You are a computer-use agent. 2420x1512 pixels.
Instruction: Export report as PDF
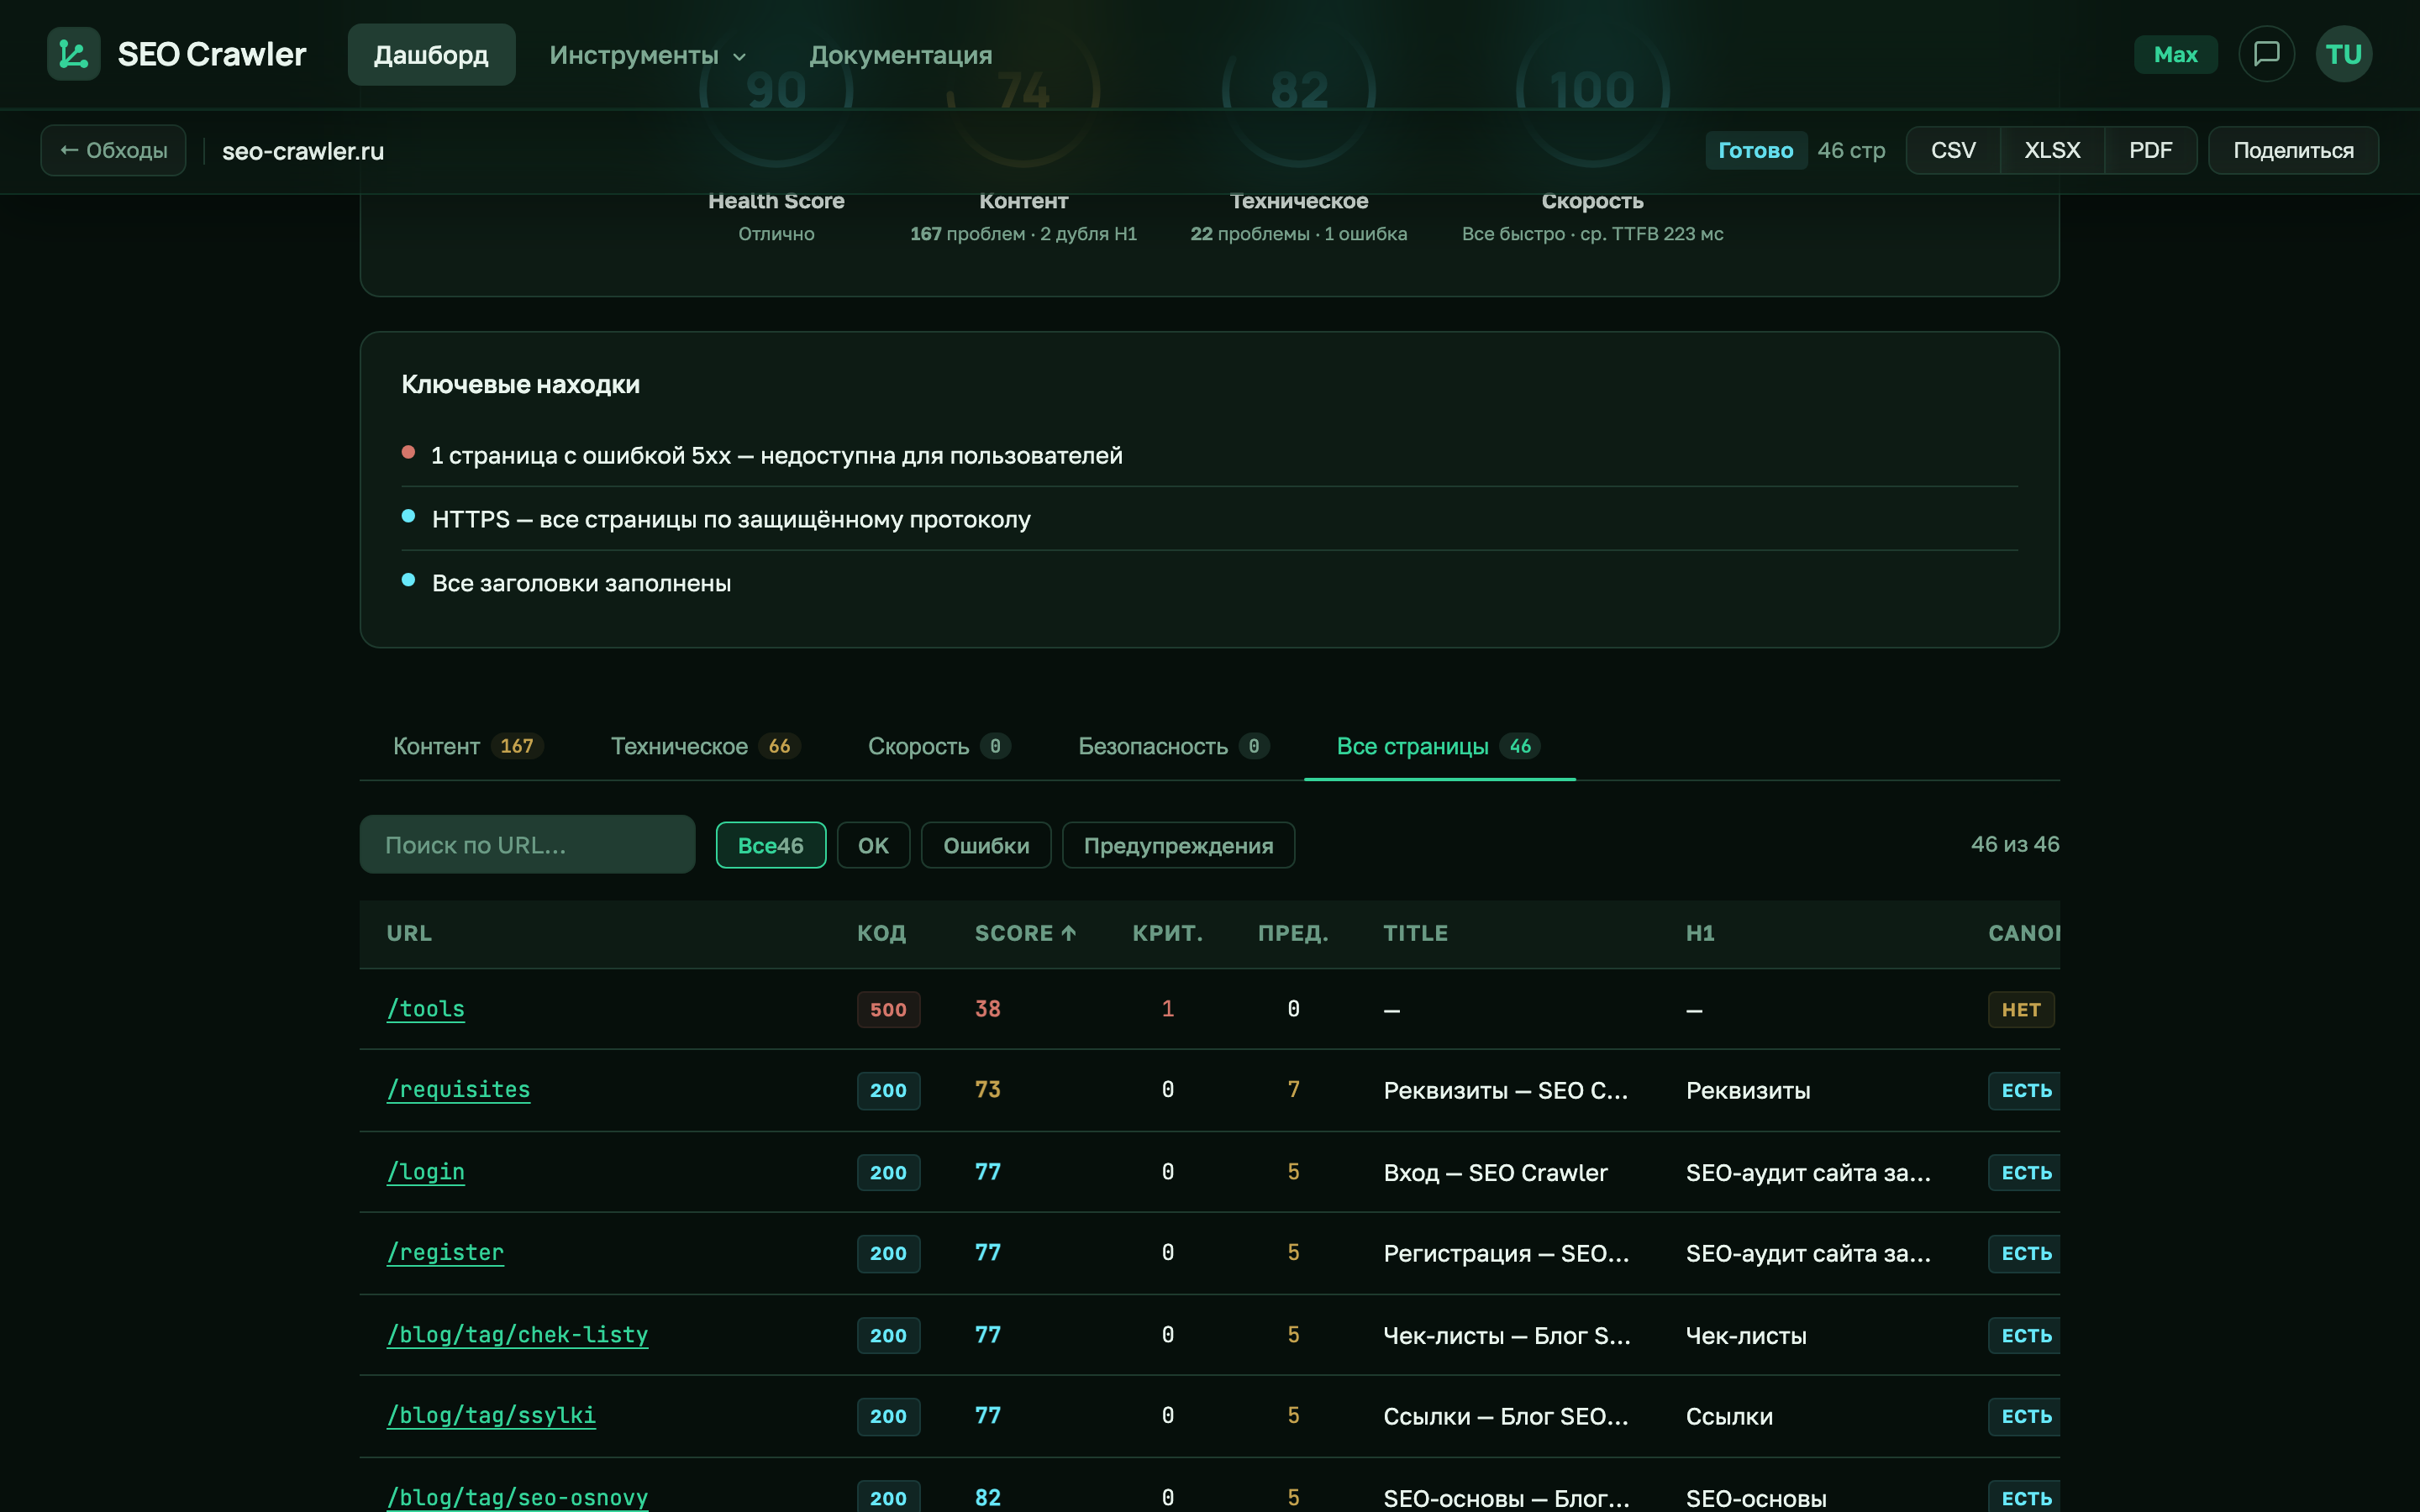pos(2150,150)
